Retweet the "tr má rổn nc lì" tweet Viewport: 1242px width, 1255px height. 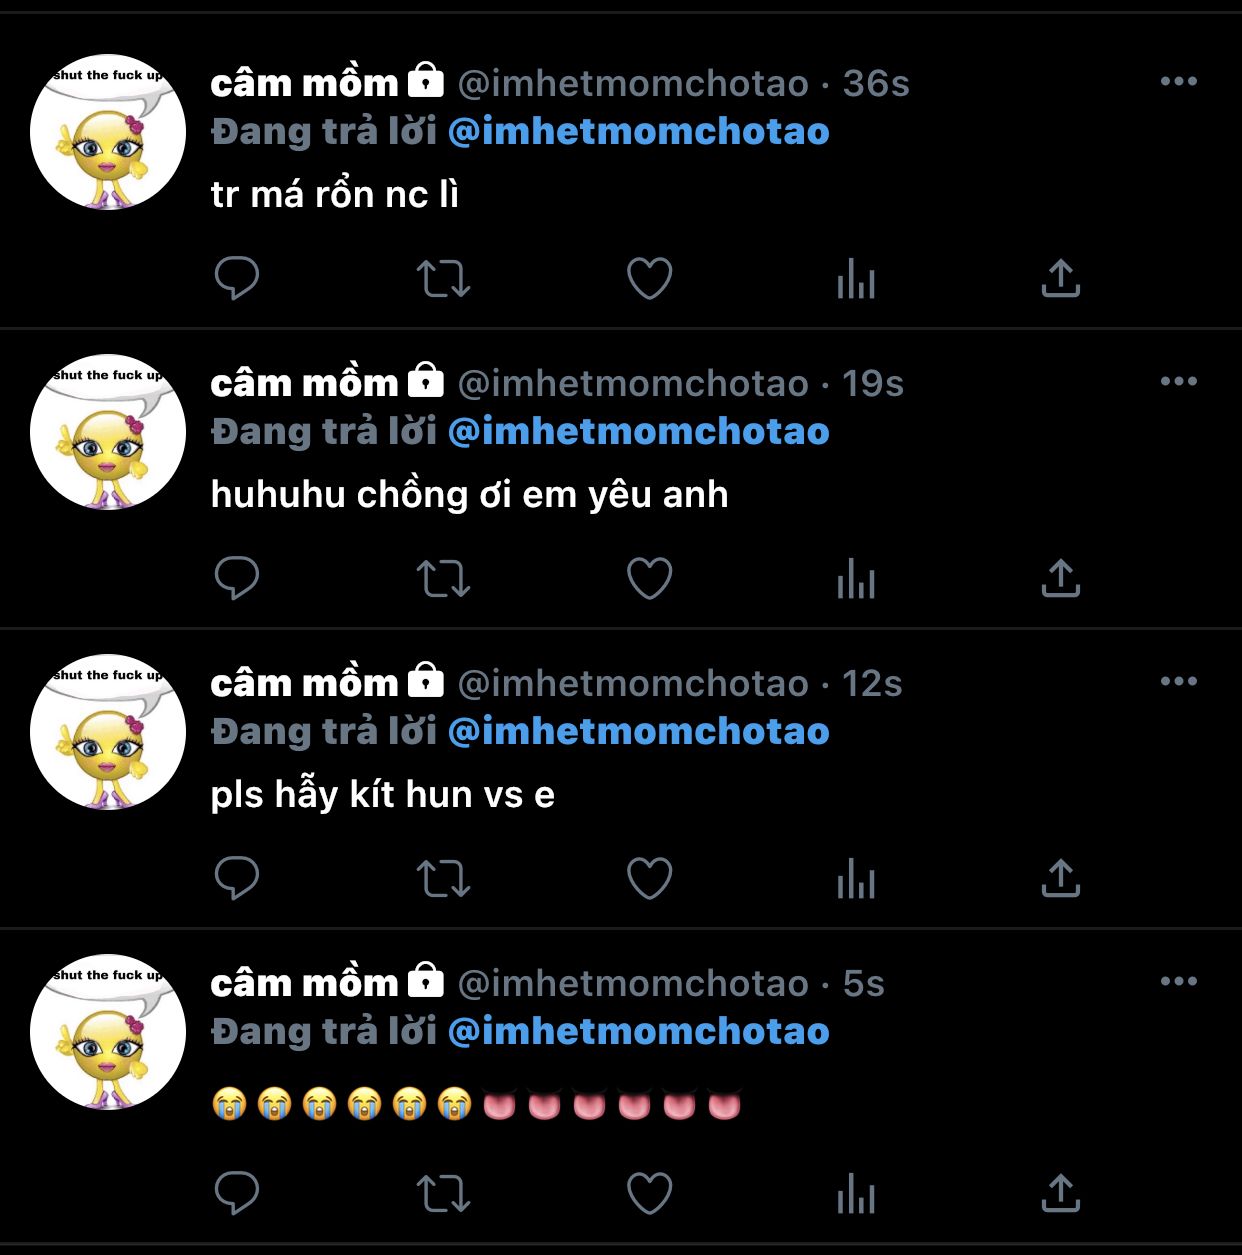click(x=443, y=279)
